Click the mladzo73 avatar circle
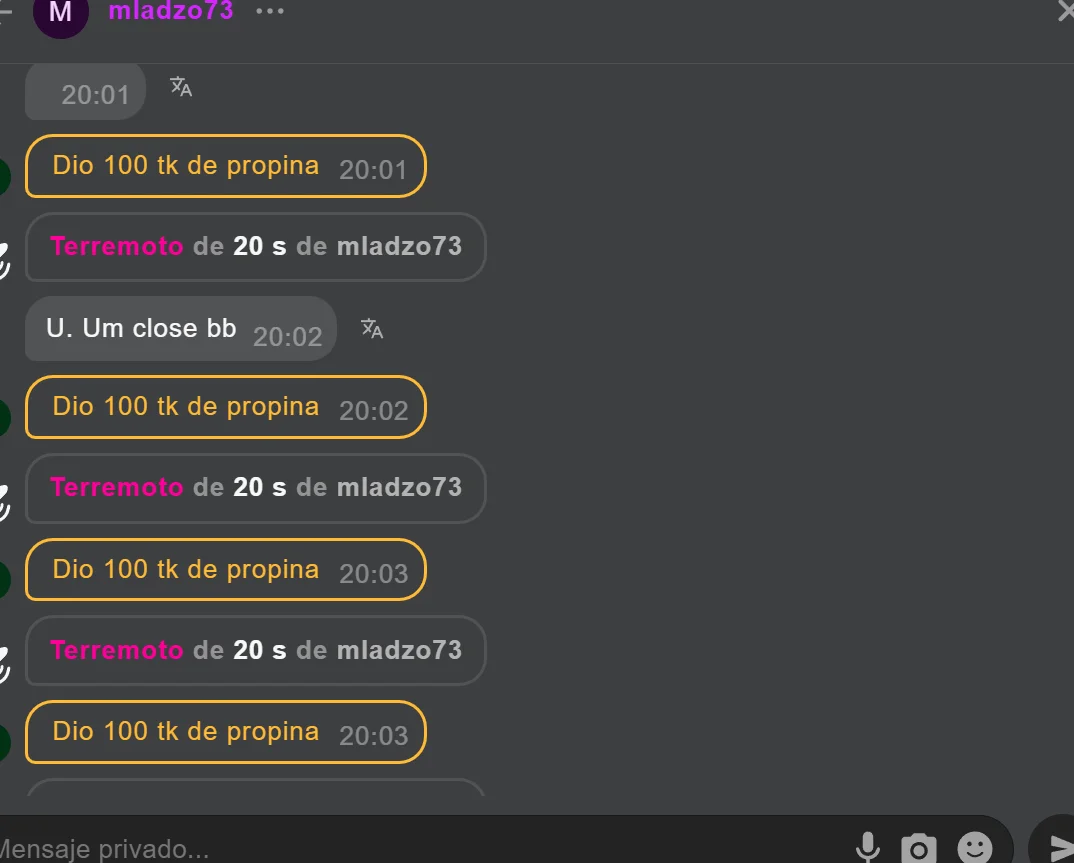 point(61,12)
